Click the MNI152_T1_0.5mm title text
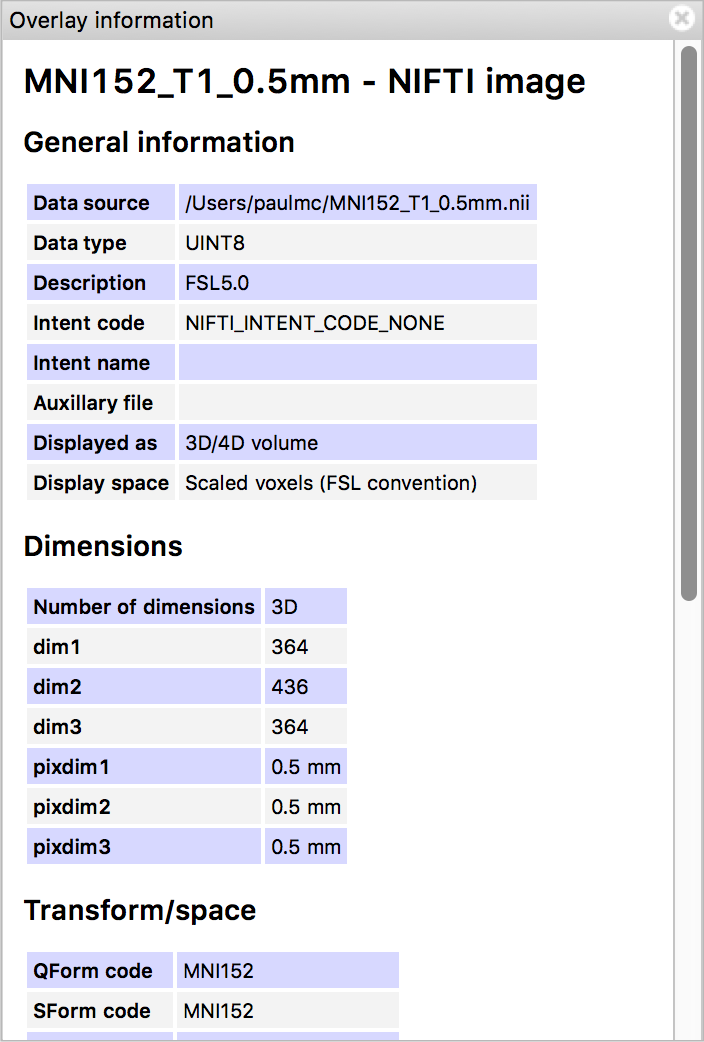 [x=304, y=80]
